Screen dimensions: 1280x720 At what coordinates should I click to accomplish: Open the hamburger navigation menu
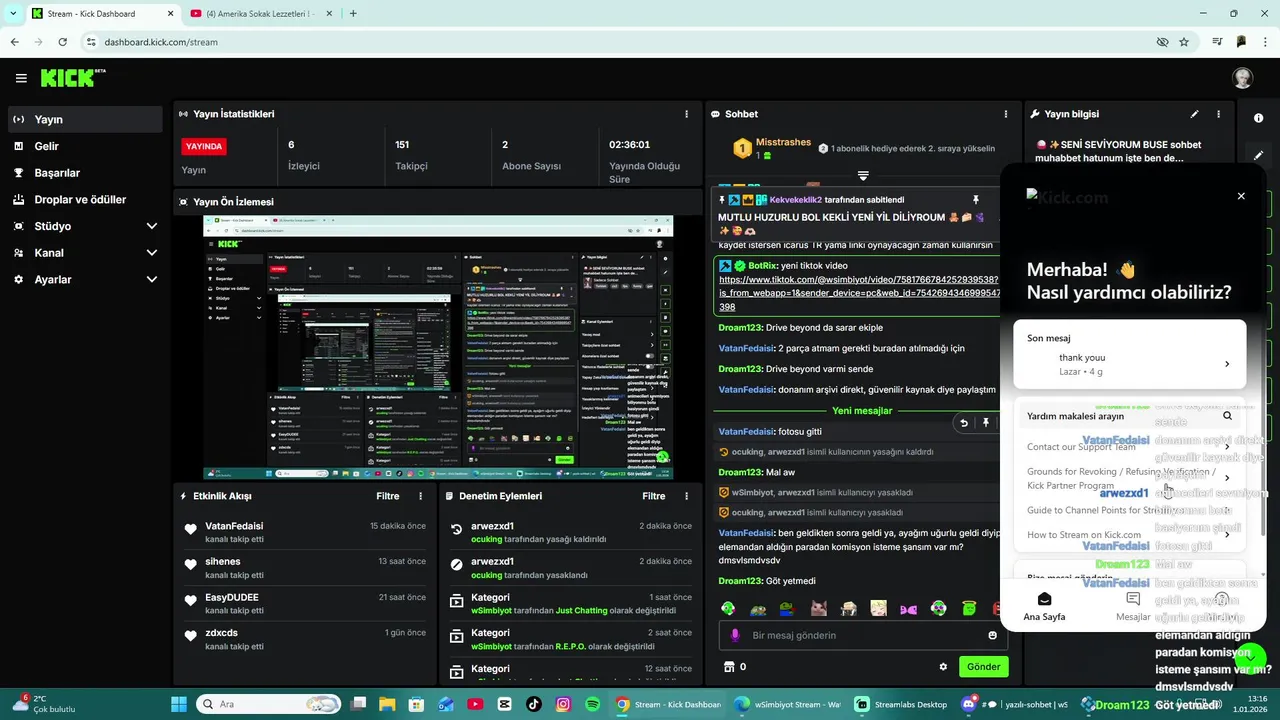21,78
